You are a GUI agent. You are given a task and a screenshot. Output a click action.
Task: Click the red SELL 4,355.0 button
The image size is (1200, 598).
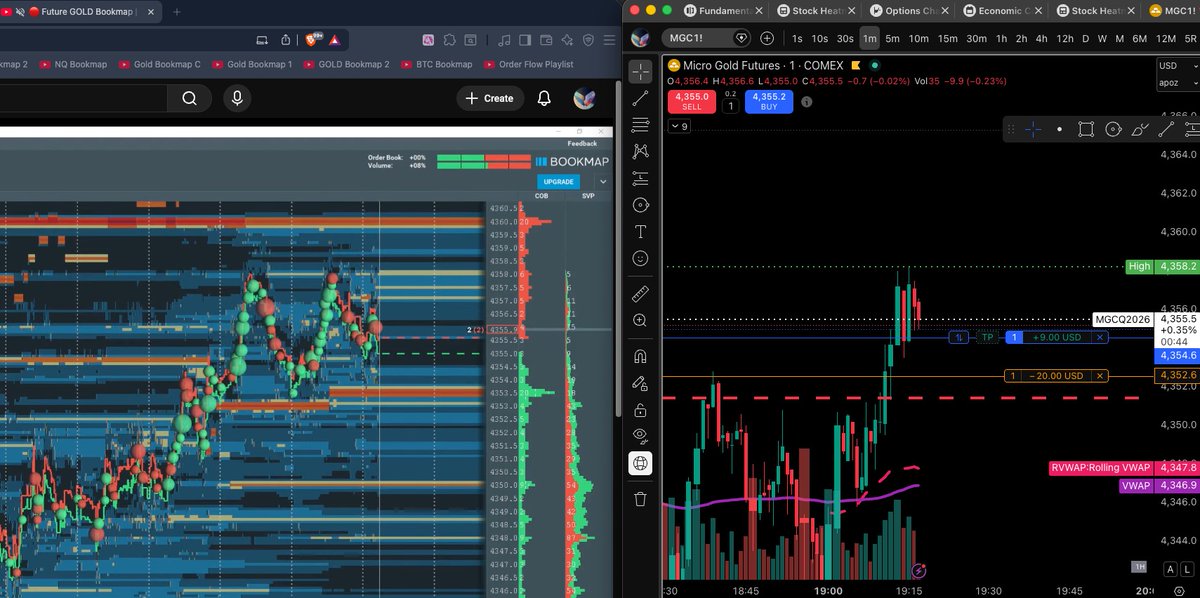694,101
